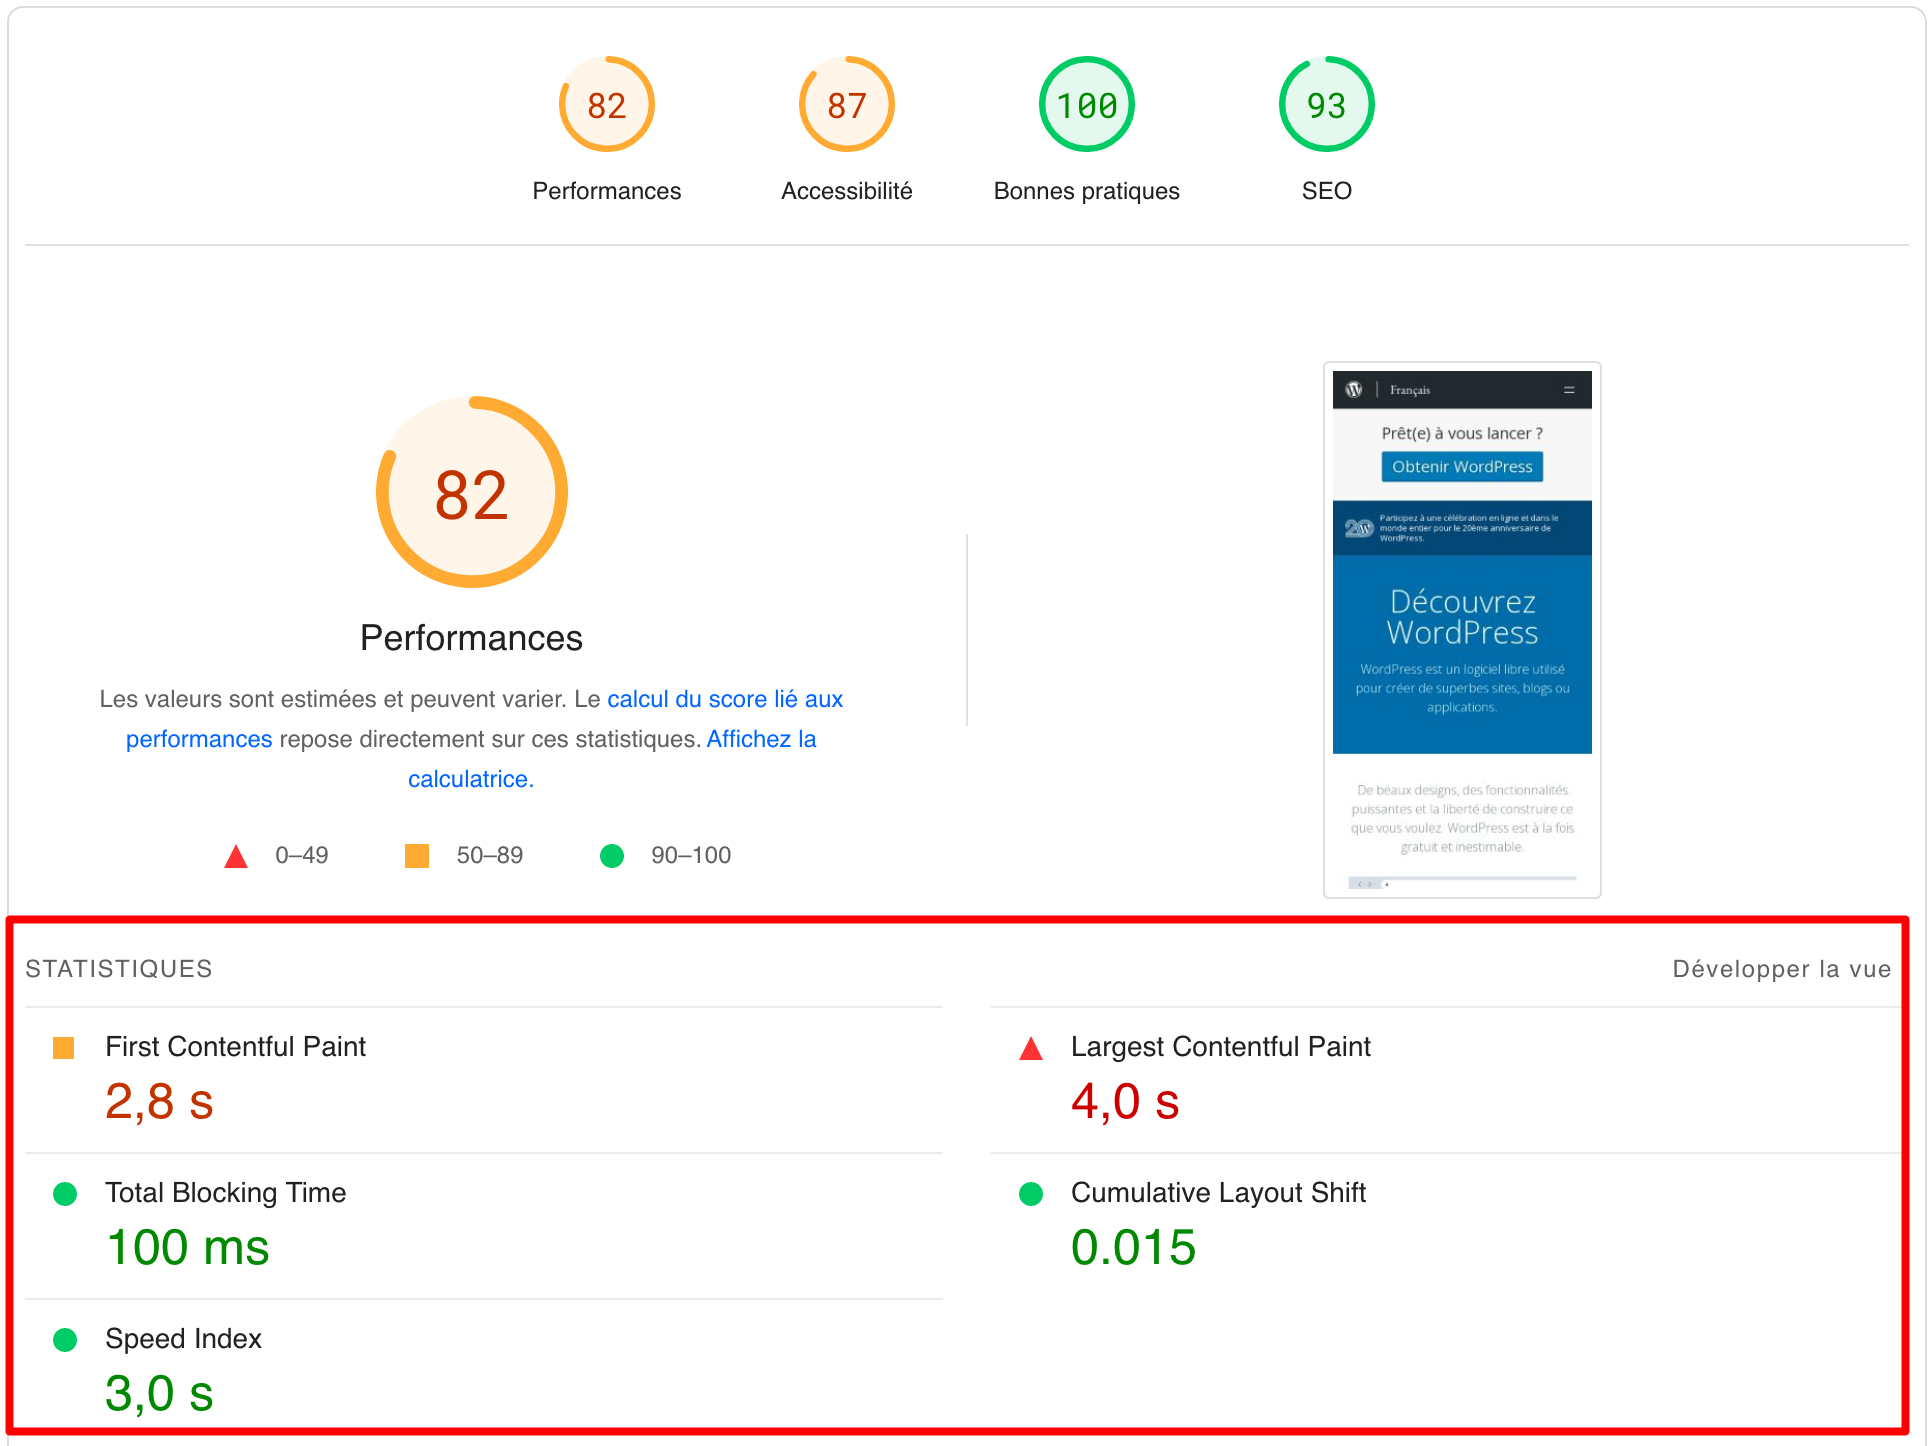Click the green dot in the 90–100 legend
The height and width of the screenshot is (1446, 1928).
pos(613,855)
